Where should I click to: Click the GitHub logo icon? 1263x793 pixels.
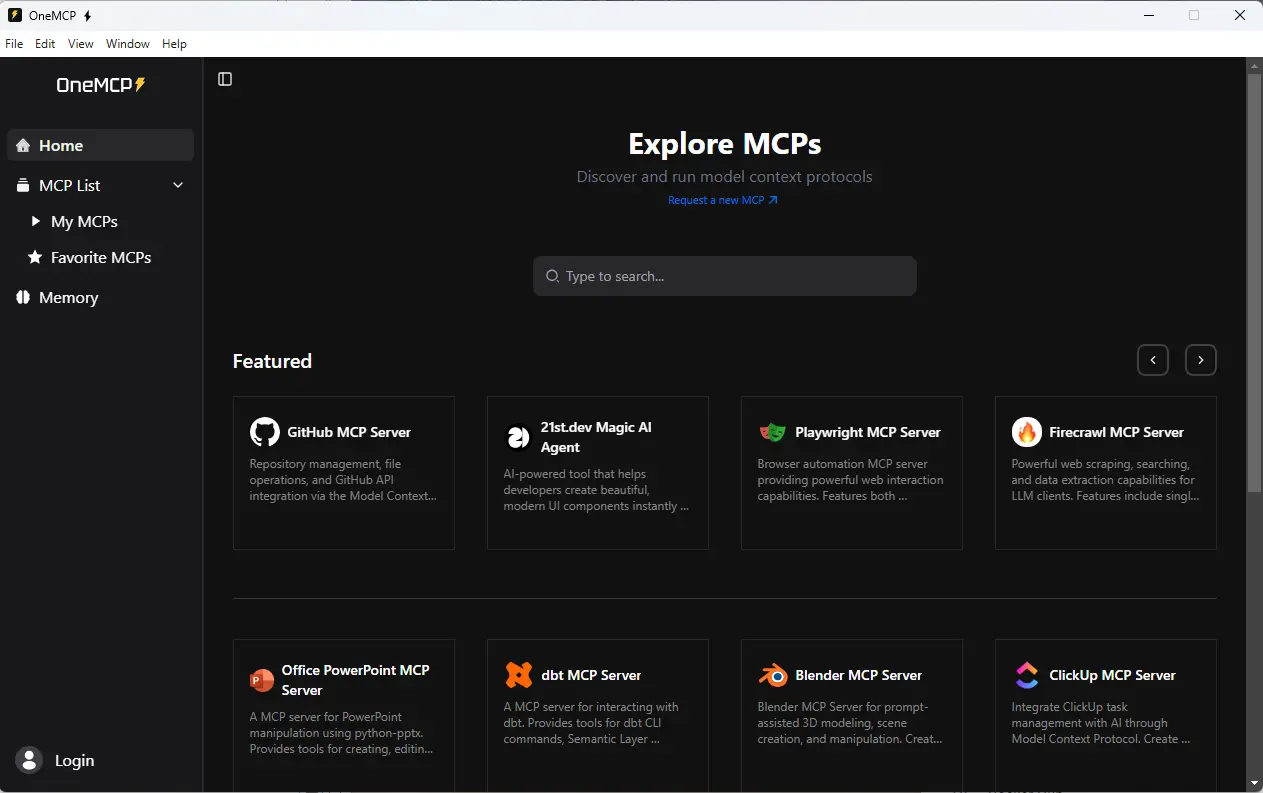(x=265, y=432)
